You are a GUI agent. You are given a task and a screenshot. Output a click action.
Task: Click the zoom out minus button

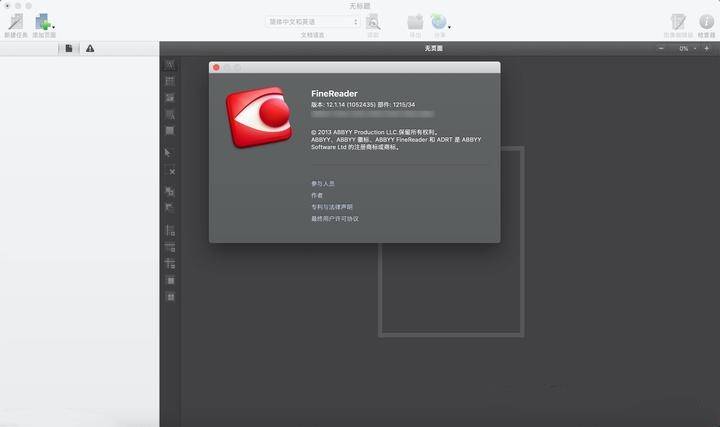[x=661, y=48]
